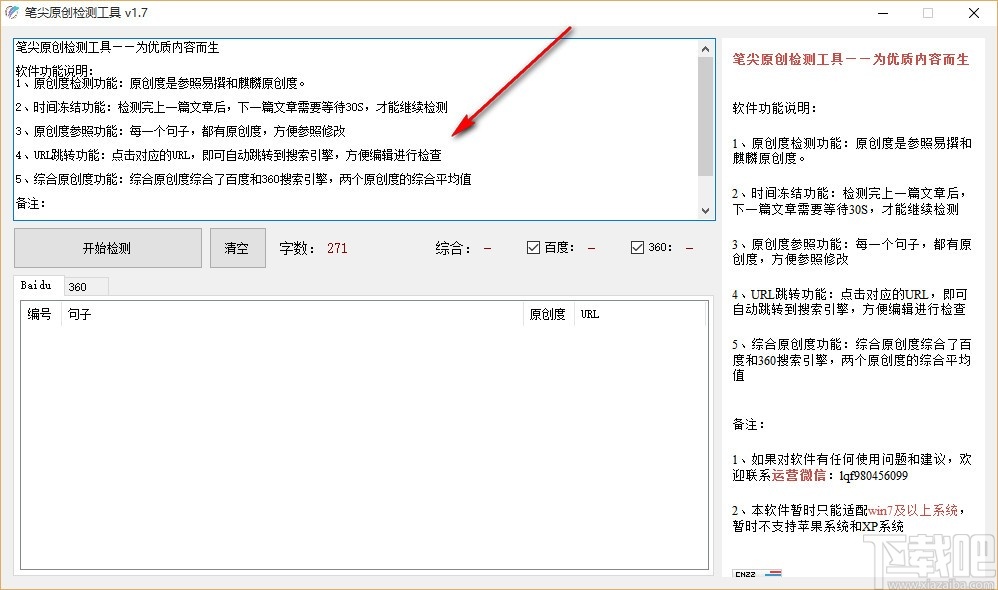
Task: Toggle the 百度 checkbox
Action: 533,248
